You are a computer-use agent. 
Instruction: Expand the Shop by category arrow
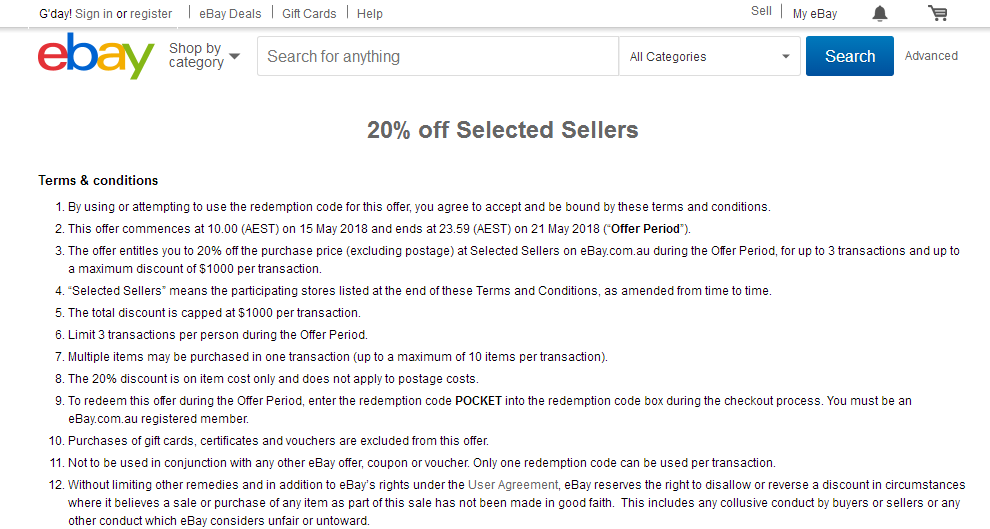click(234, 56)
